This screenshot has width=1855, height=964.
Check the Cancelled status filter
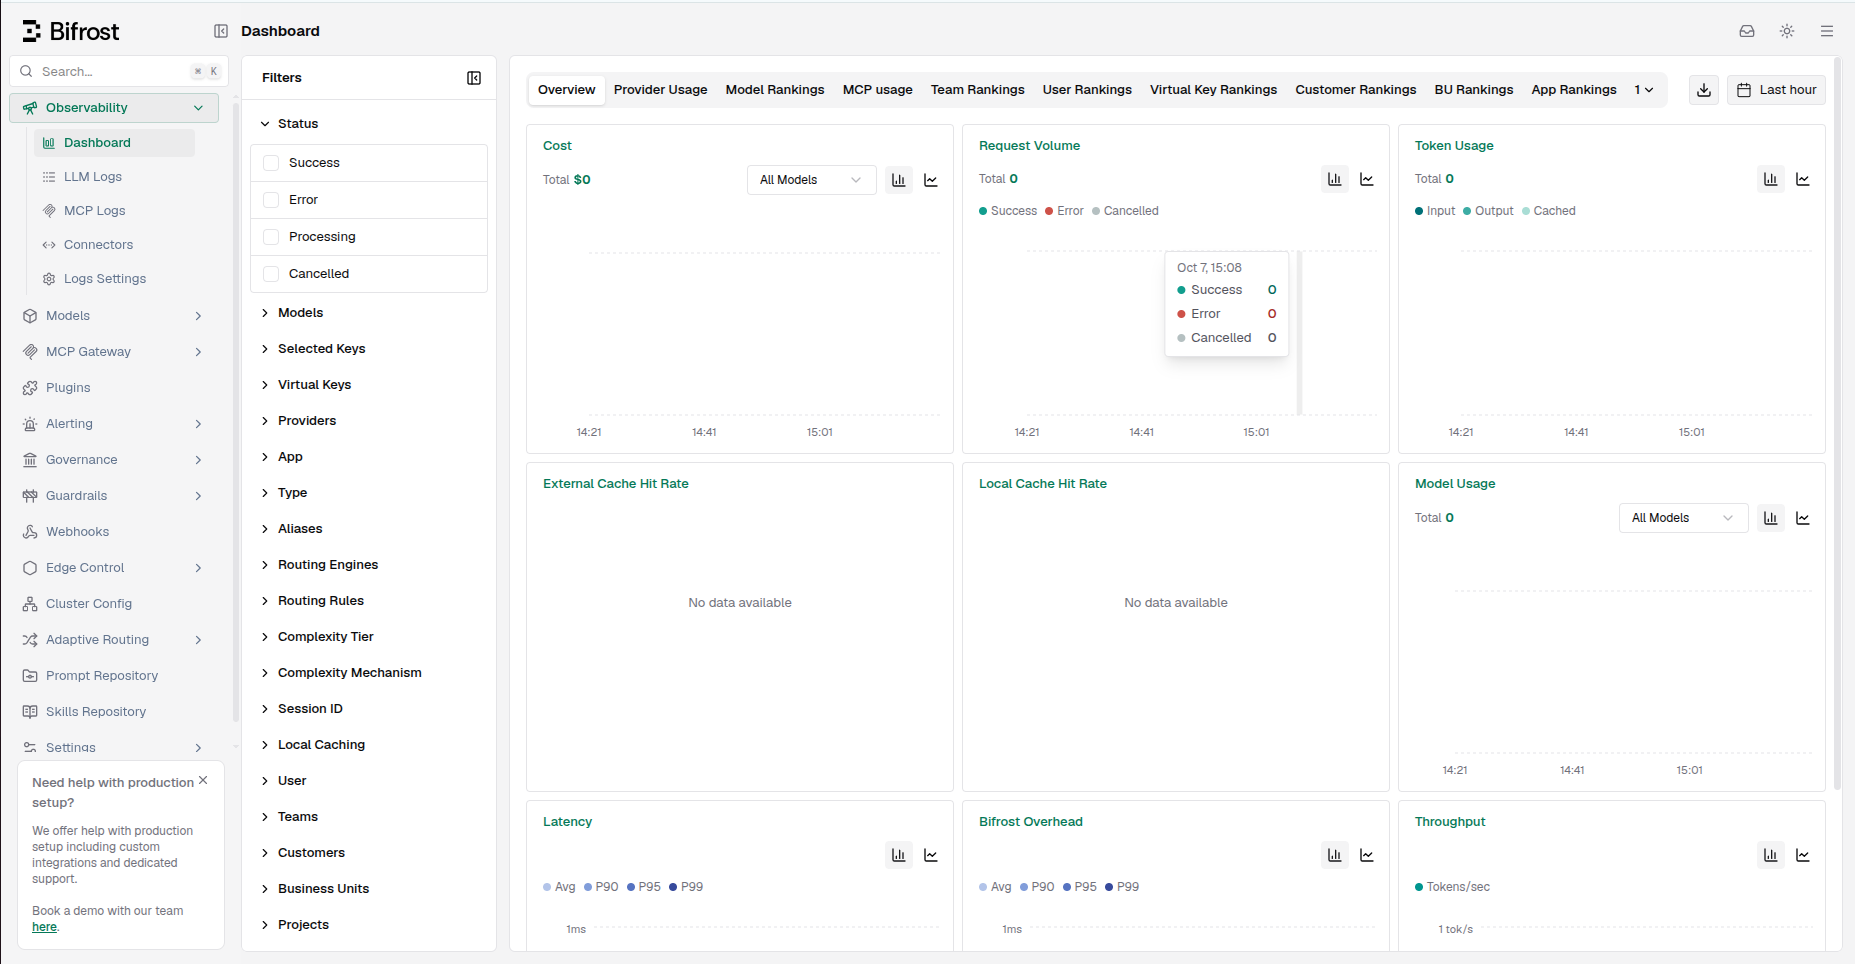271,274
